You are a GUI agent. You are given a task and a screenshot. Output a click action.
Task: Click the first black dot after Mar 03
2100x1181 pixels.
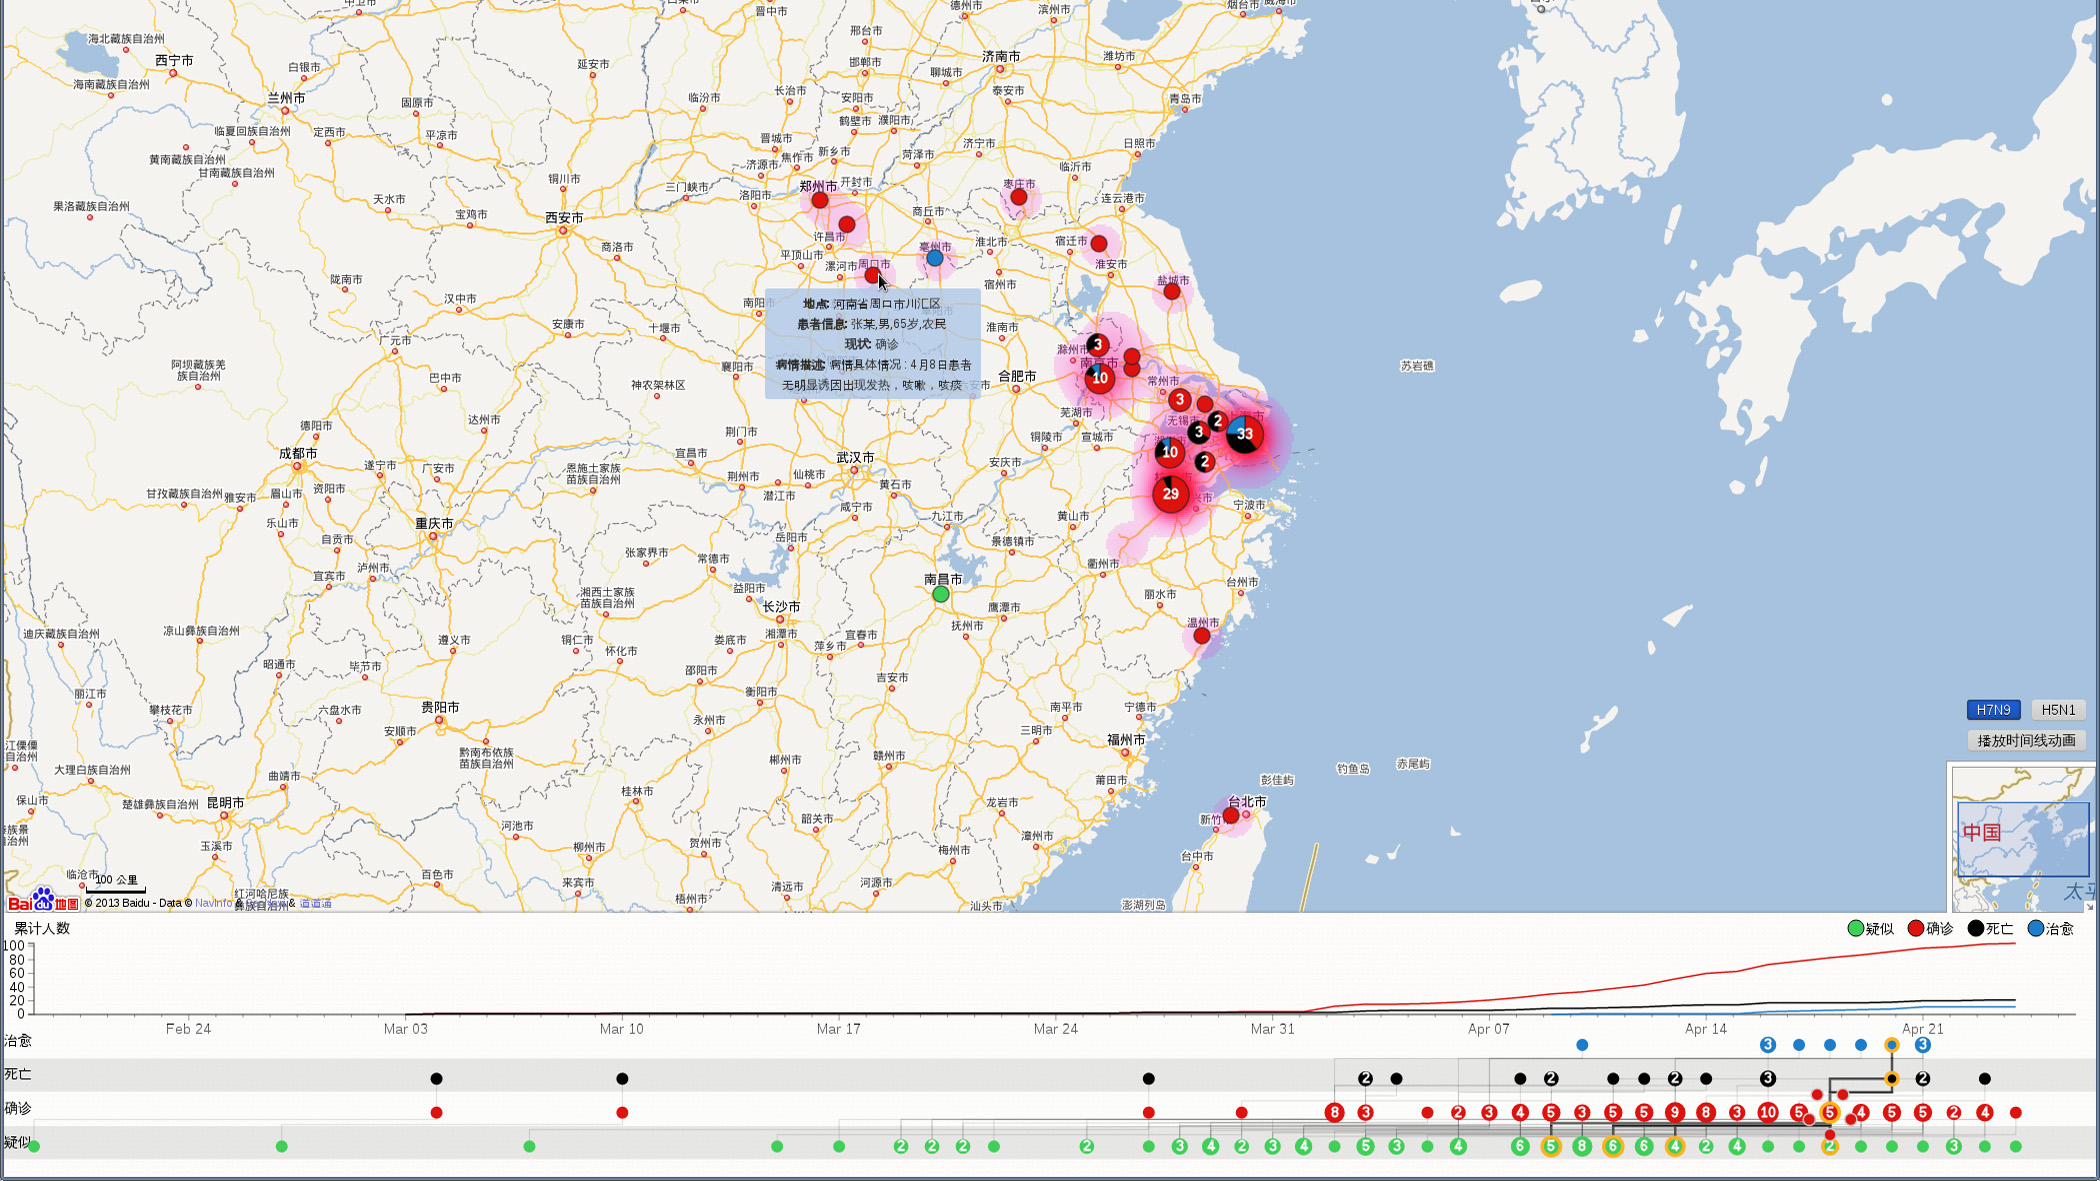pyautogui.click(x=436, y=1079)
